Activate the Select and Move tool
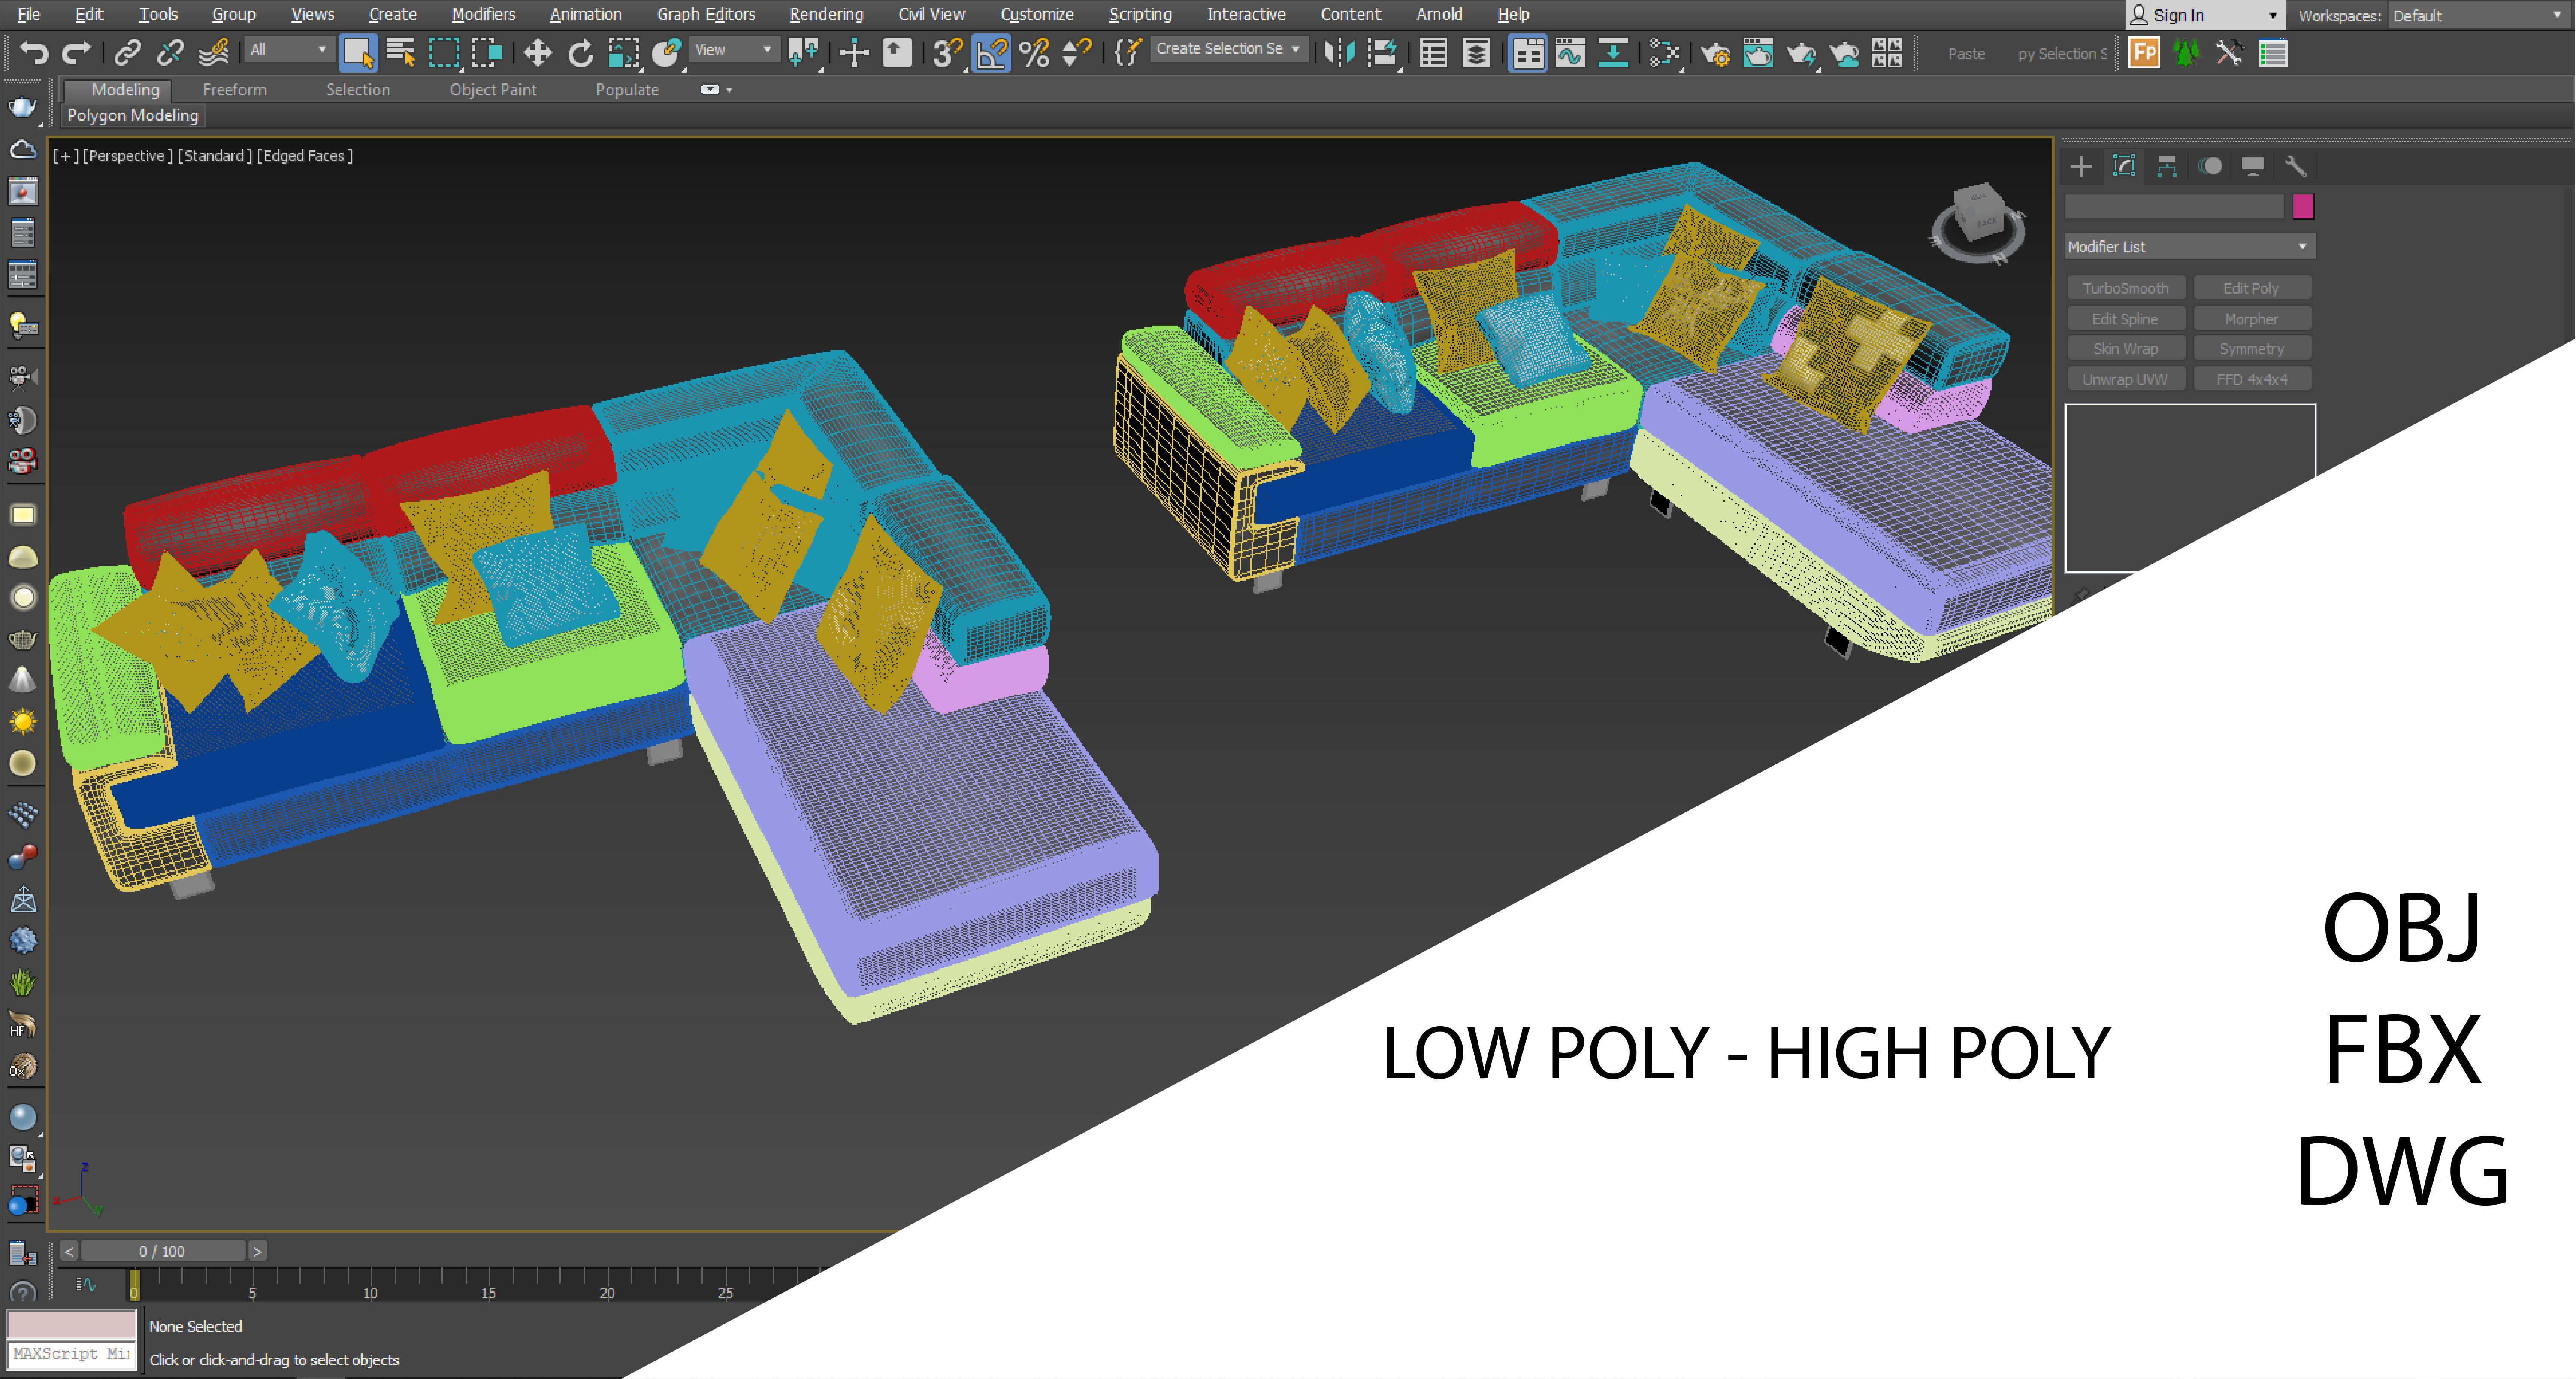The height and width of the screenshot is (1379, 2576). [x=538, y=52]
